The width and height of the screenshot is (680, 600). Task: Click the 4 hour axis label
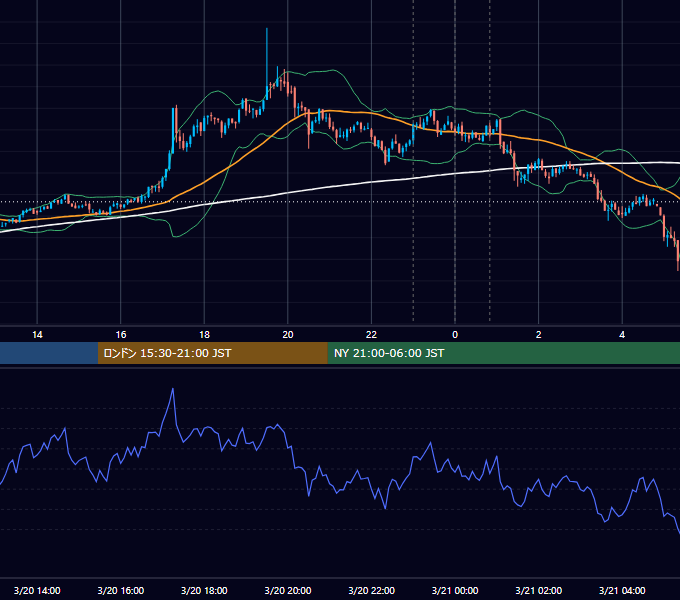pyautogui.click(x=622, y=335)
